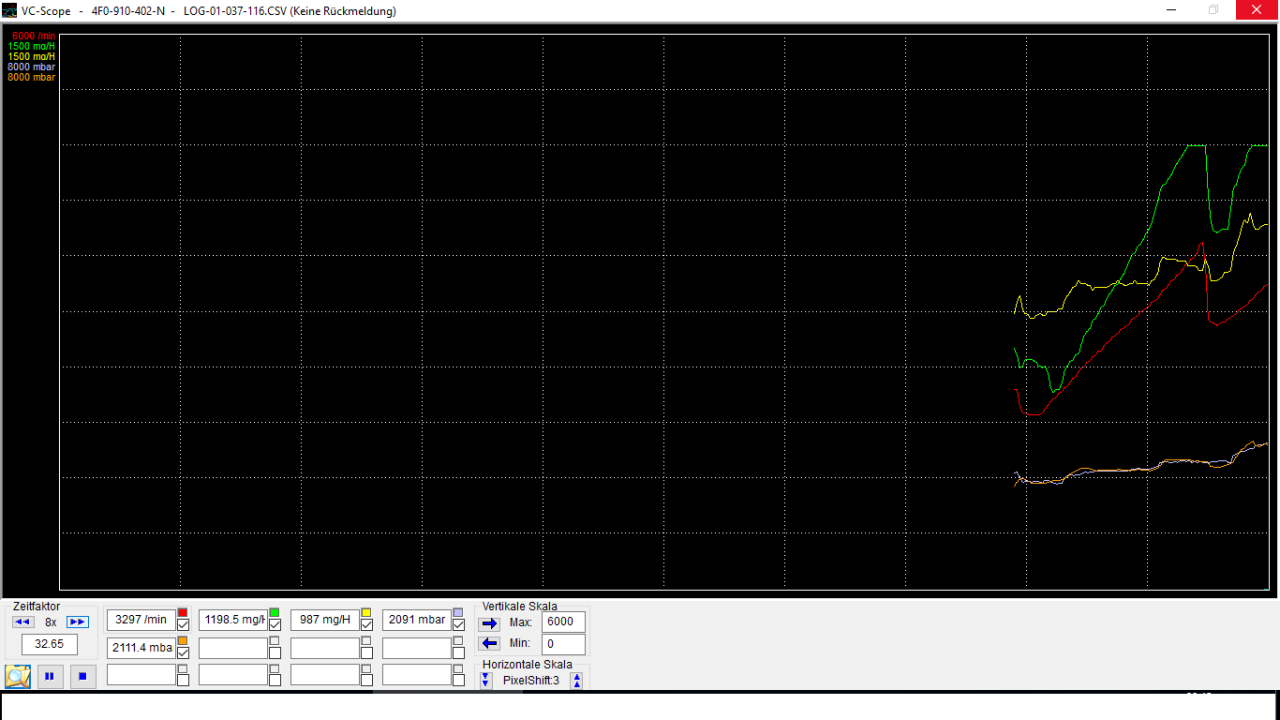The width and height of the screenshot is (1280, 720).
Task: Click the right arrow beside Max scale
Action: pos(490,623)
